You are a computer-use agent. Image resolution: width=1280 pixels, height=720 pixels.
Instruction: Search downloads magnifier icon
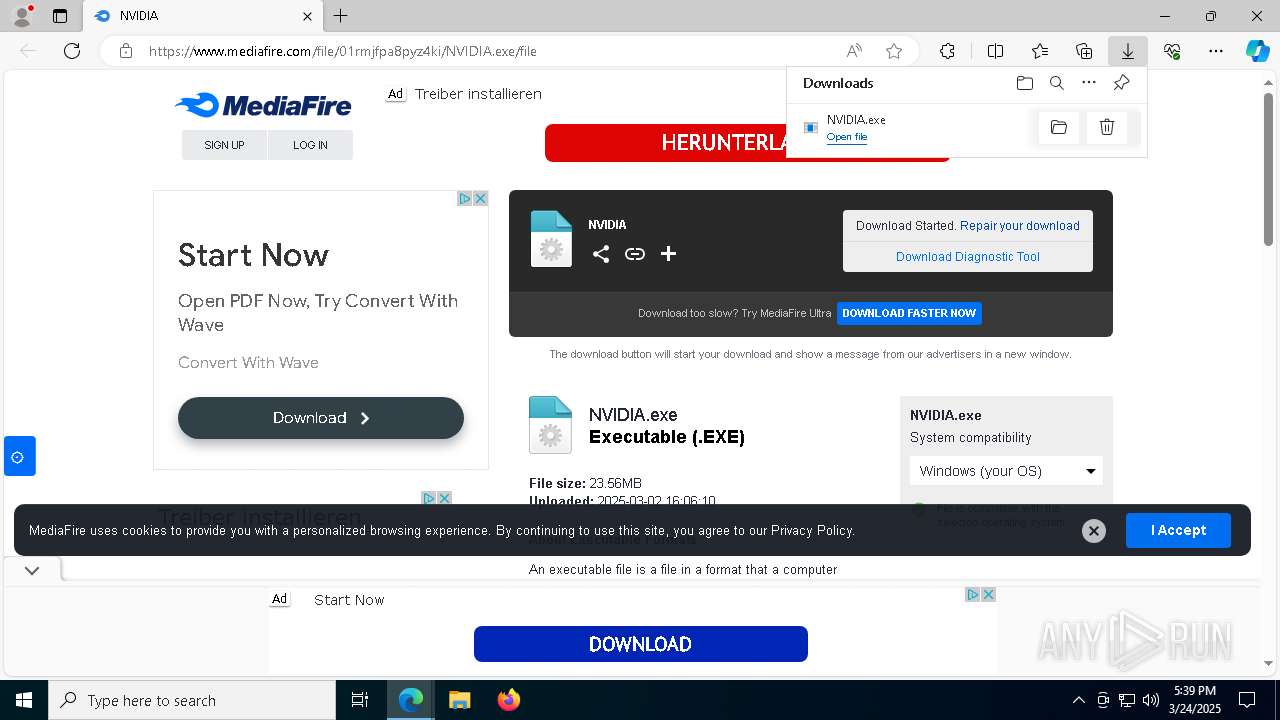[1056, 83]
